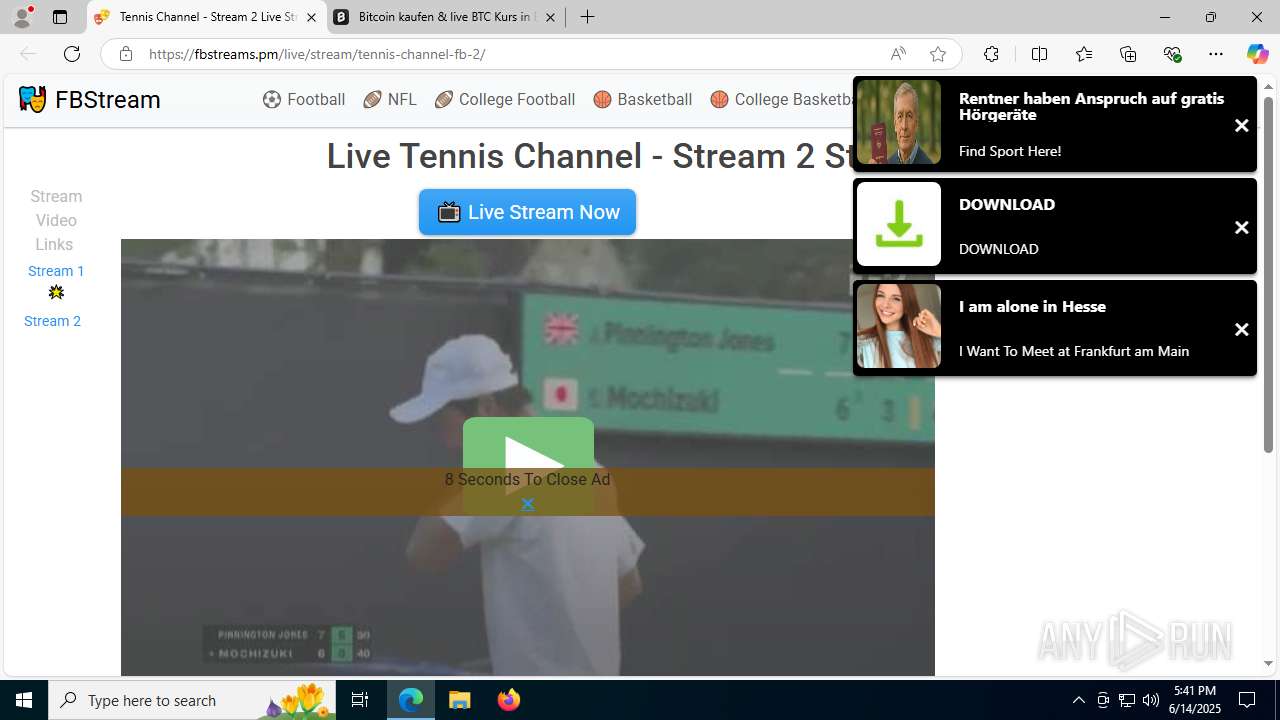
Task: Add this page to favorites star
Action: click(x=938, y=54)
